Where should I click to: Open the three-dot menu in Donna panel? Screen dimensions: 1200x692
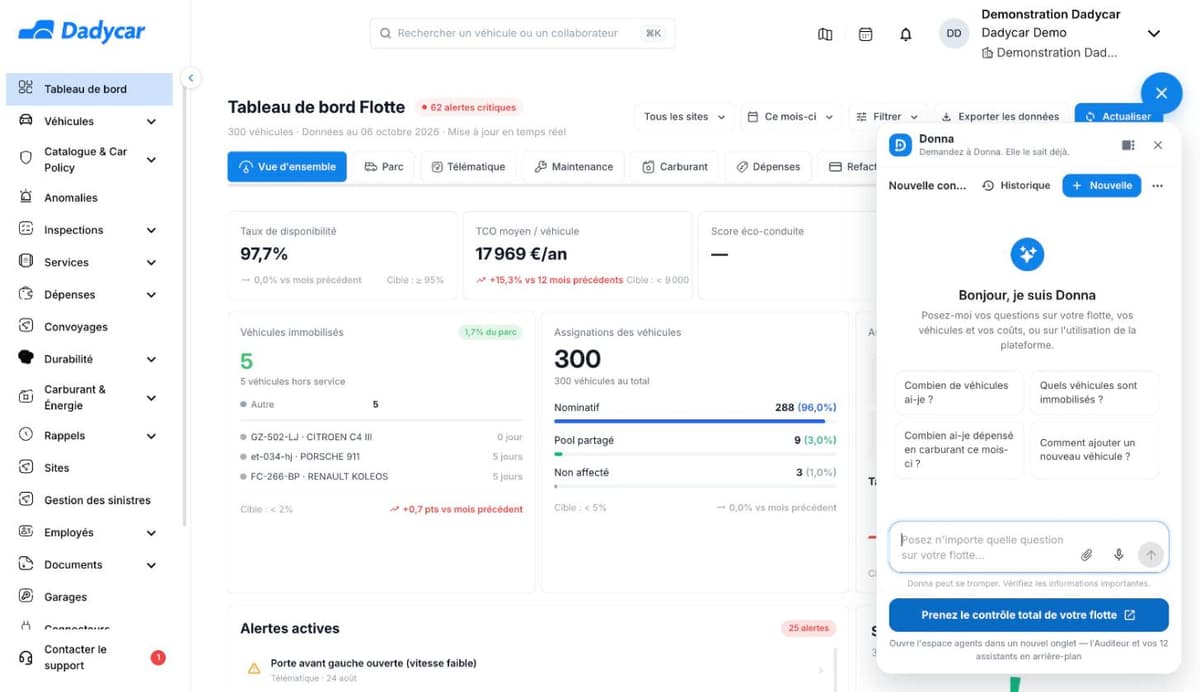point(1158,186)
